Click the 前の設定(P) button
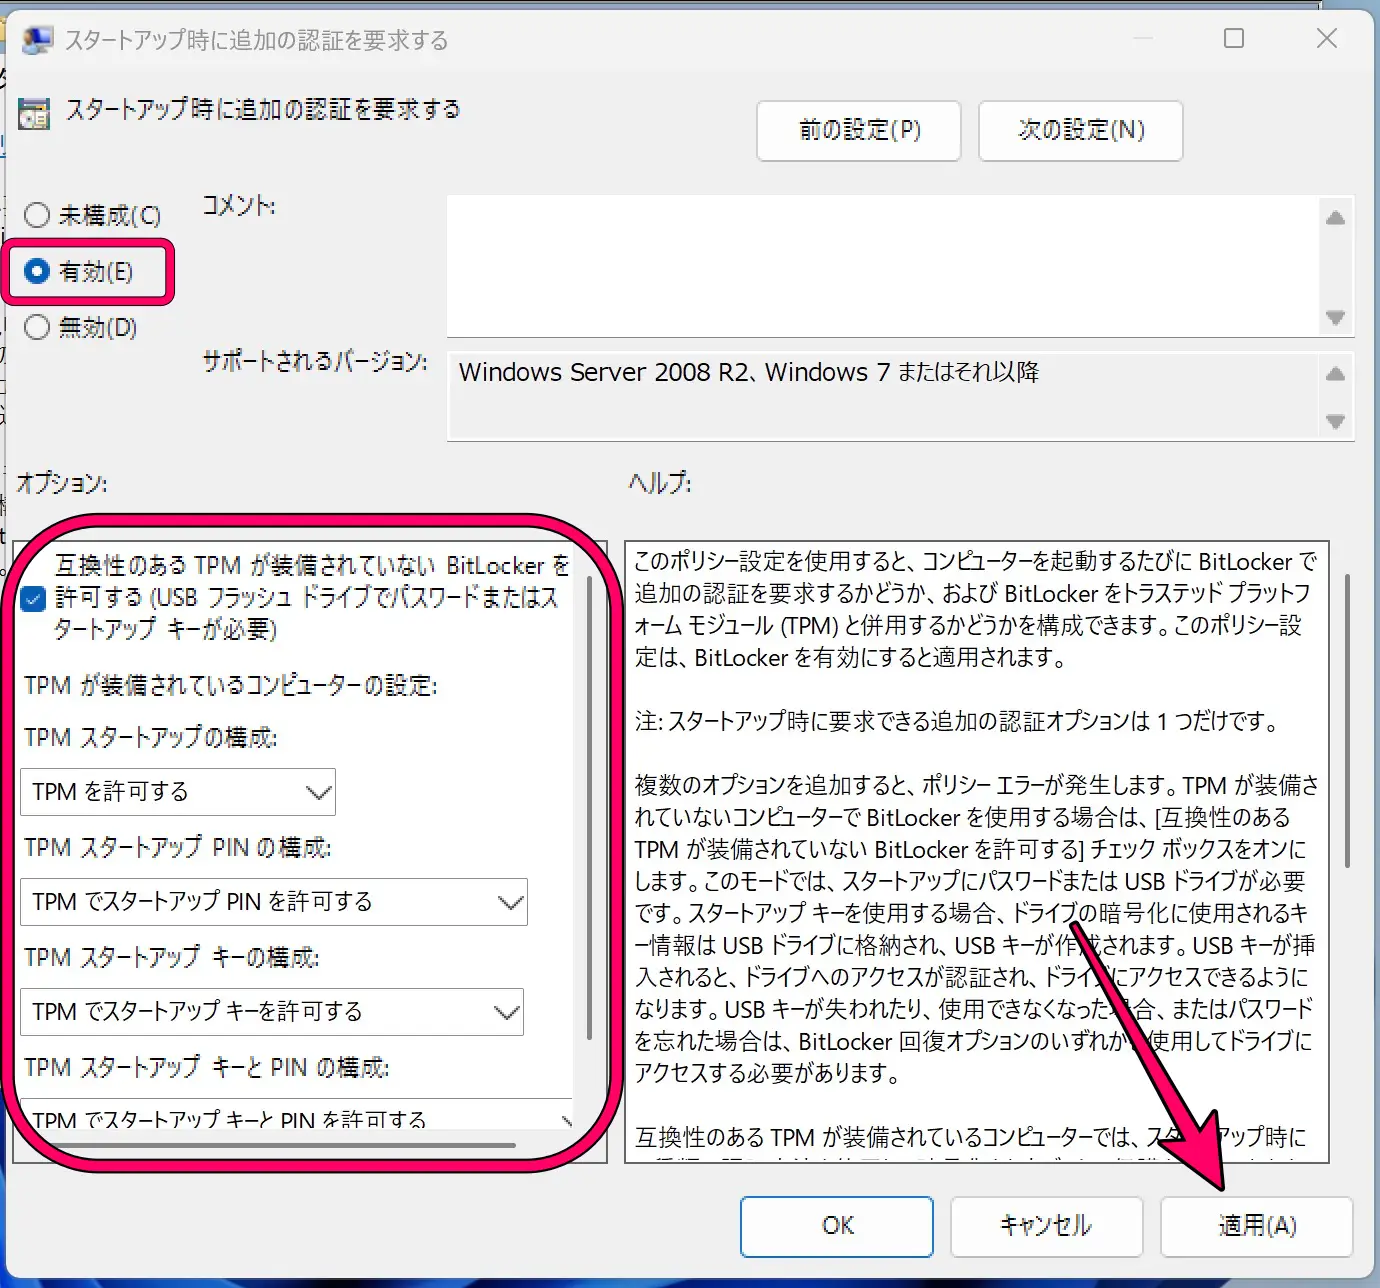1380x1288 pixels. [x=859, y=130]
